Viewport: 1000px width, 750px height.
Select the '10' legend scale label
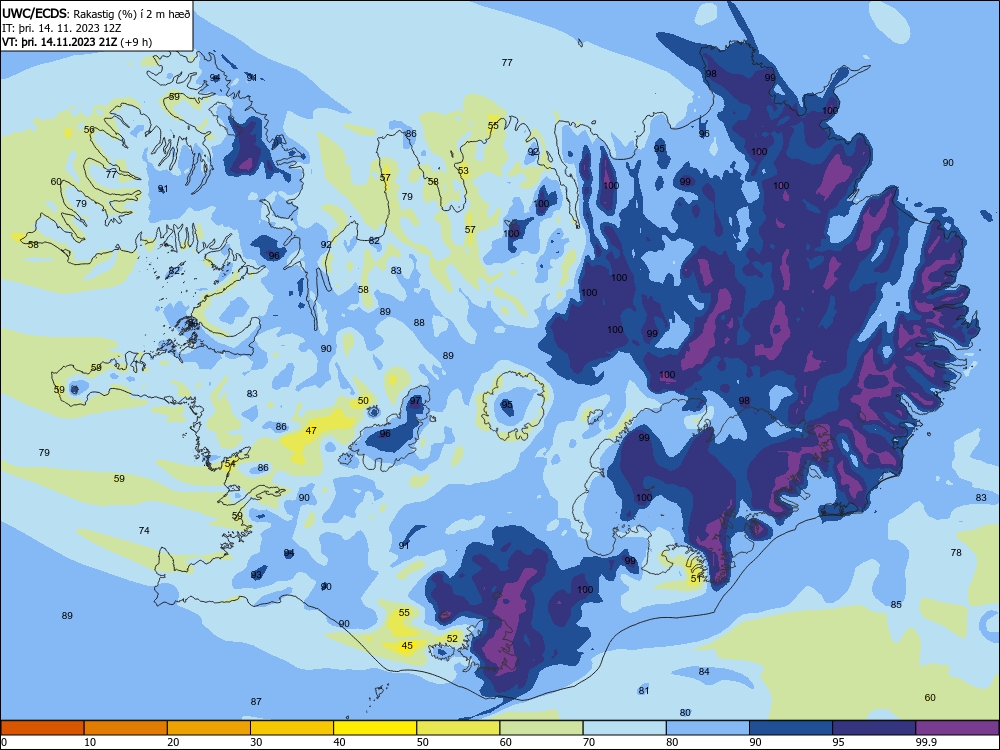coord(90,742)
